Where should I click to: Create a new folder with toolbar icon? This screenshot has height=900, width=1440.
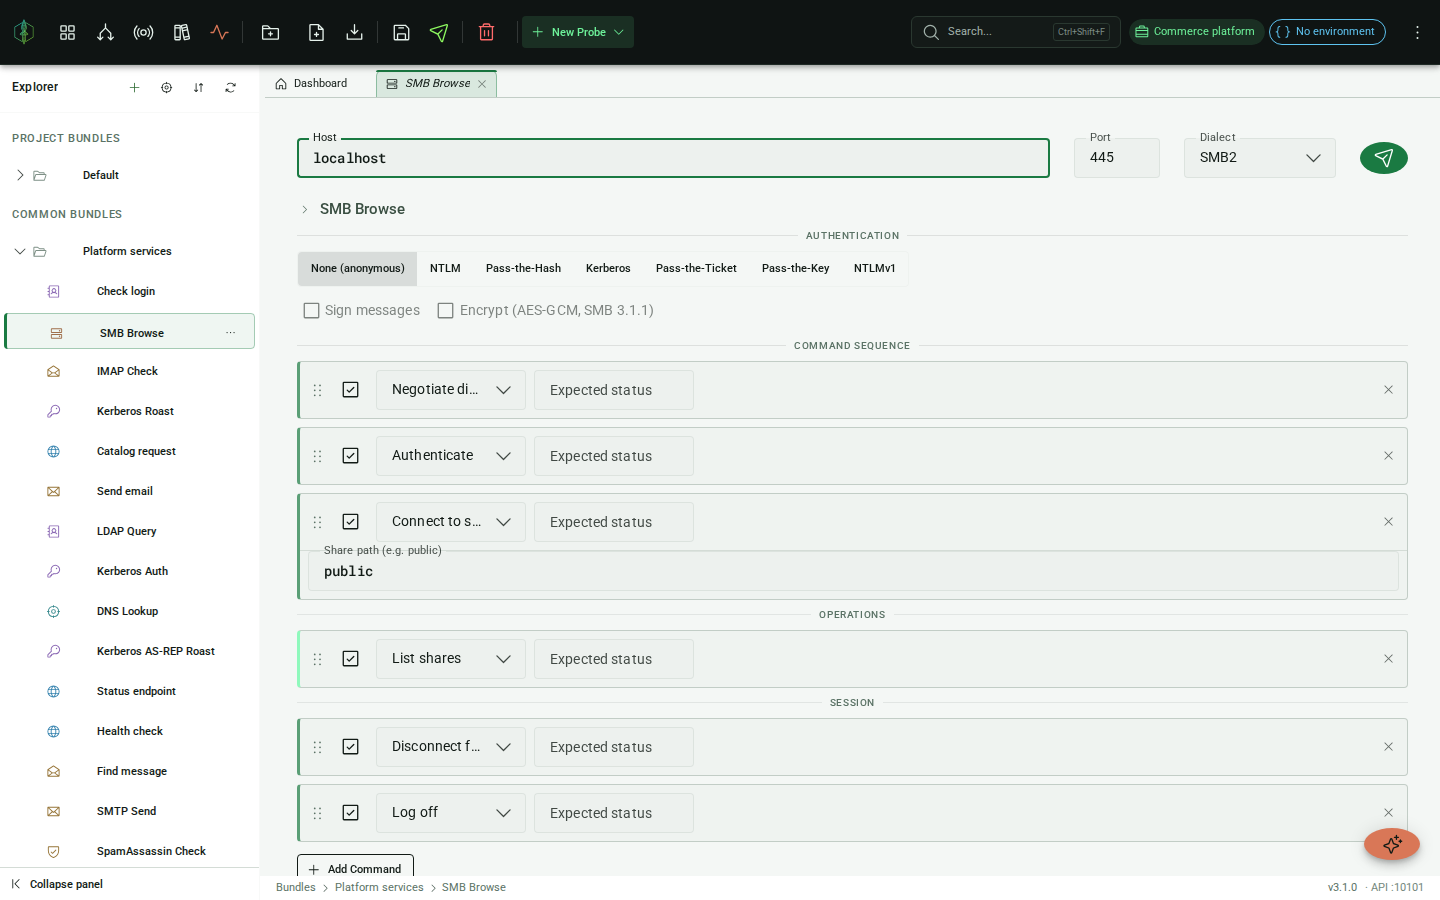[x=270, y=32]
